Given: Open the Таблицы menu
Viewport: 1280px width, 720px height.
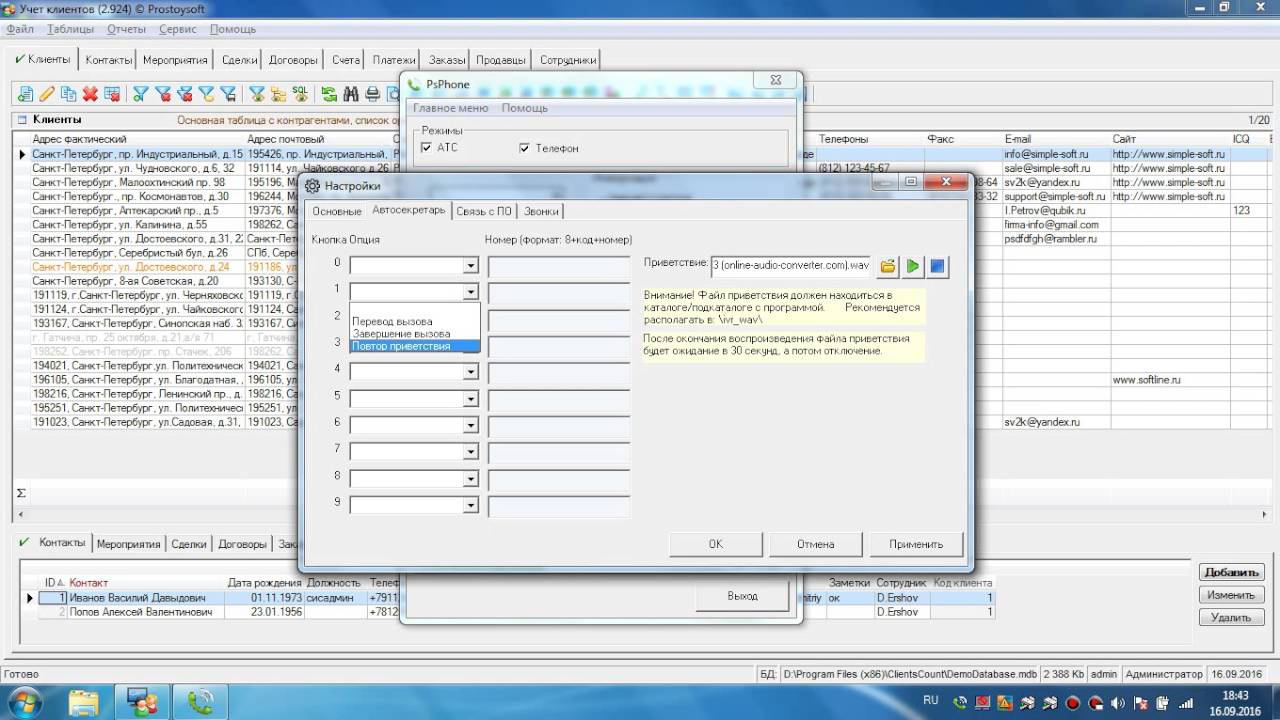Looking at the screenshot, I should [70, 29].
